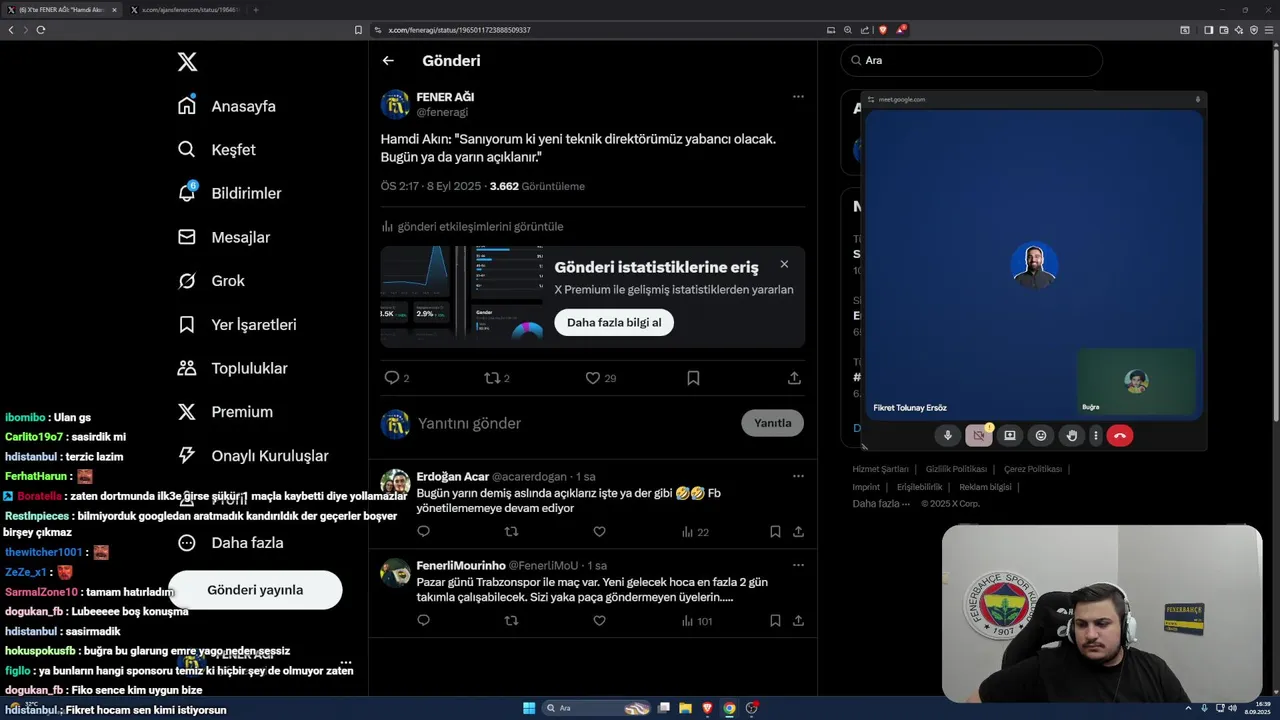Click Hizmet Şartları footer link
Viewport: 1280px width, 720px height.
click(880, 469)
